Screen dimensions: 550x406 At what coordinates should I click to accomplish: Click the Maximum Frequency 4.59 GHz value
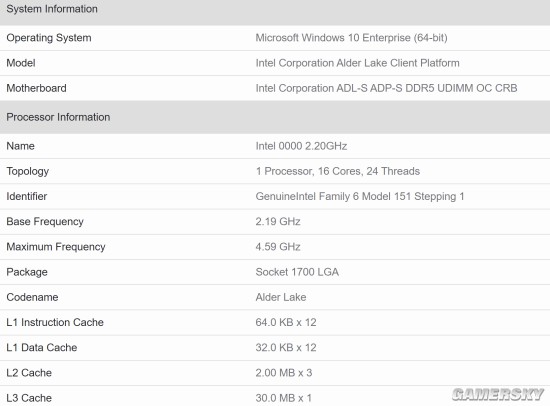[x=278, y=247]
